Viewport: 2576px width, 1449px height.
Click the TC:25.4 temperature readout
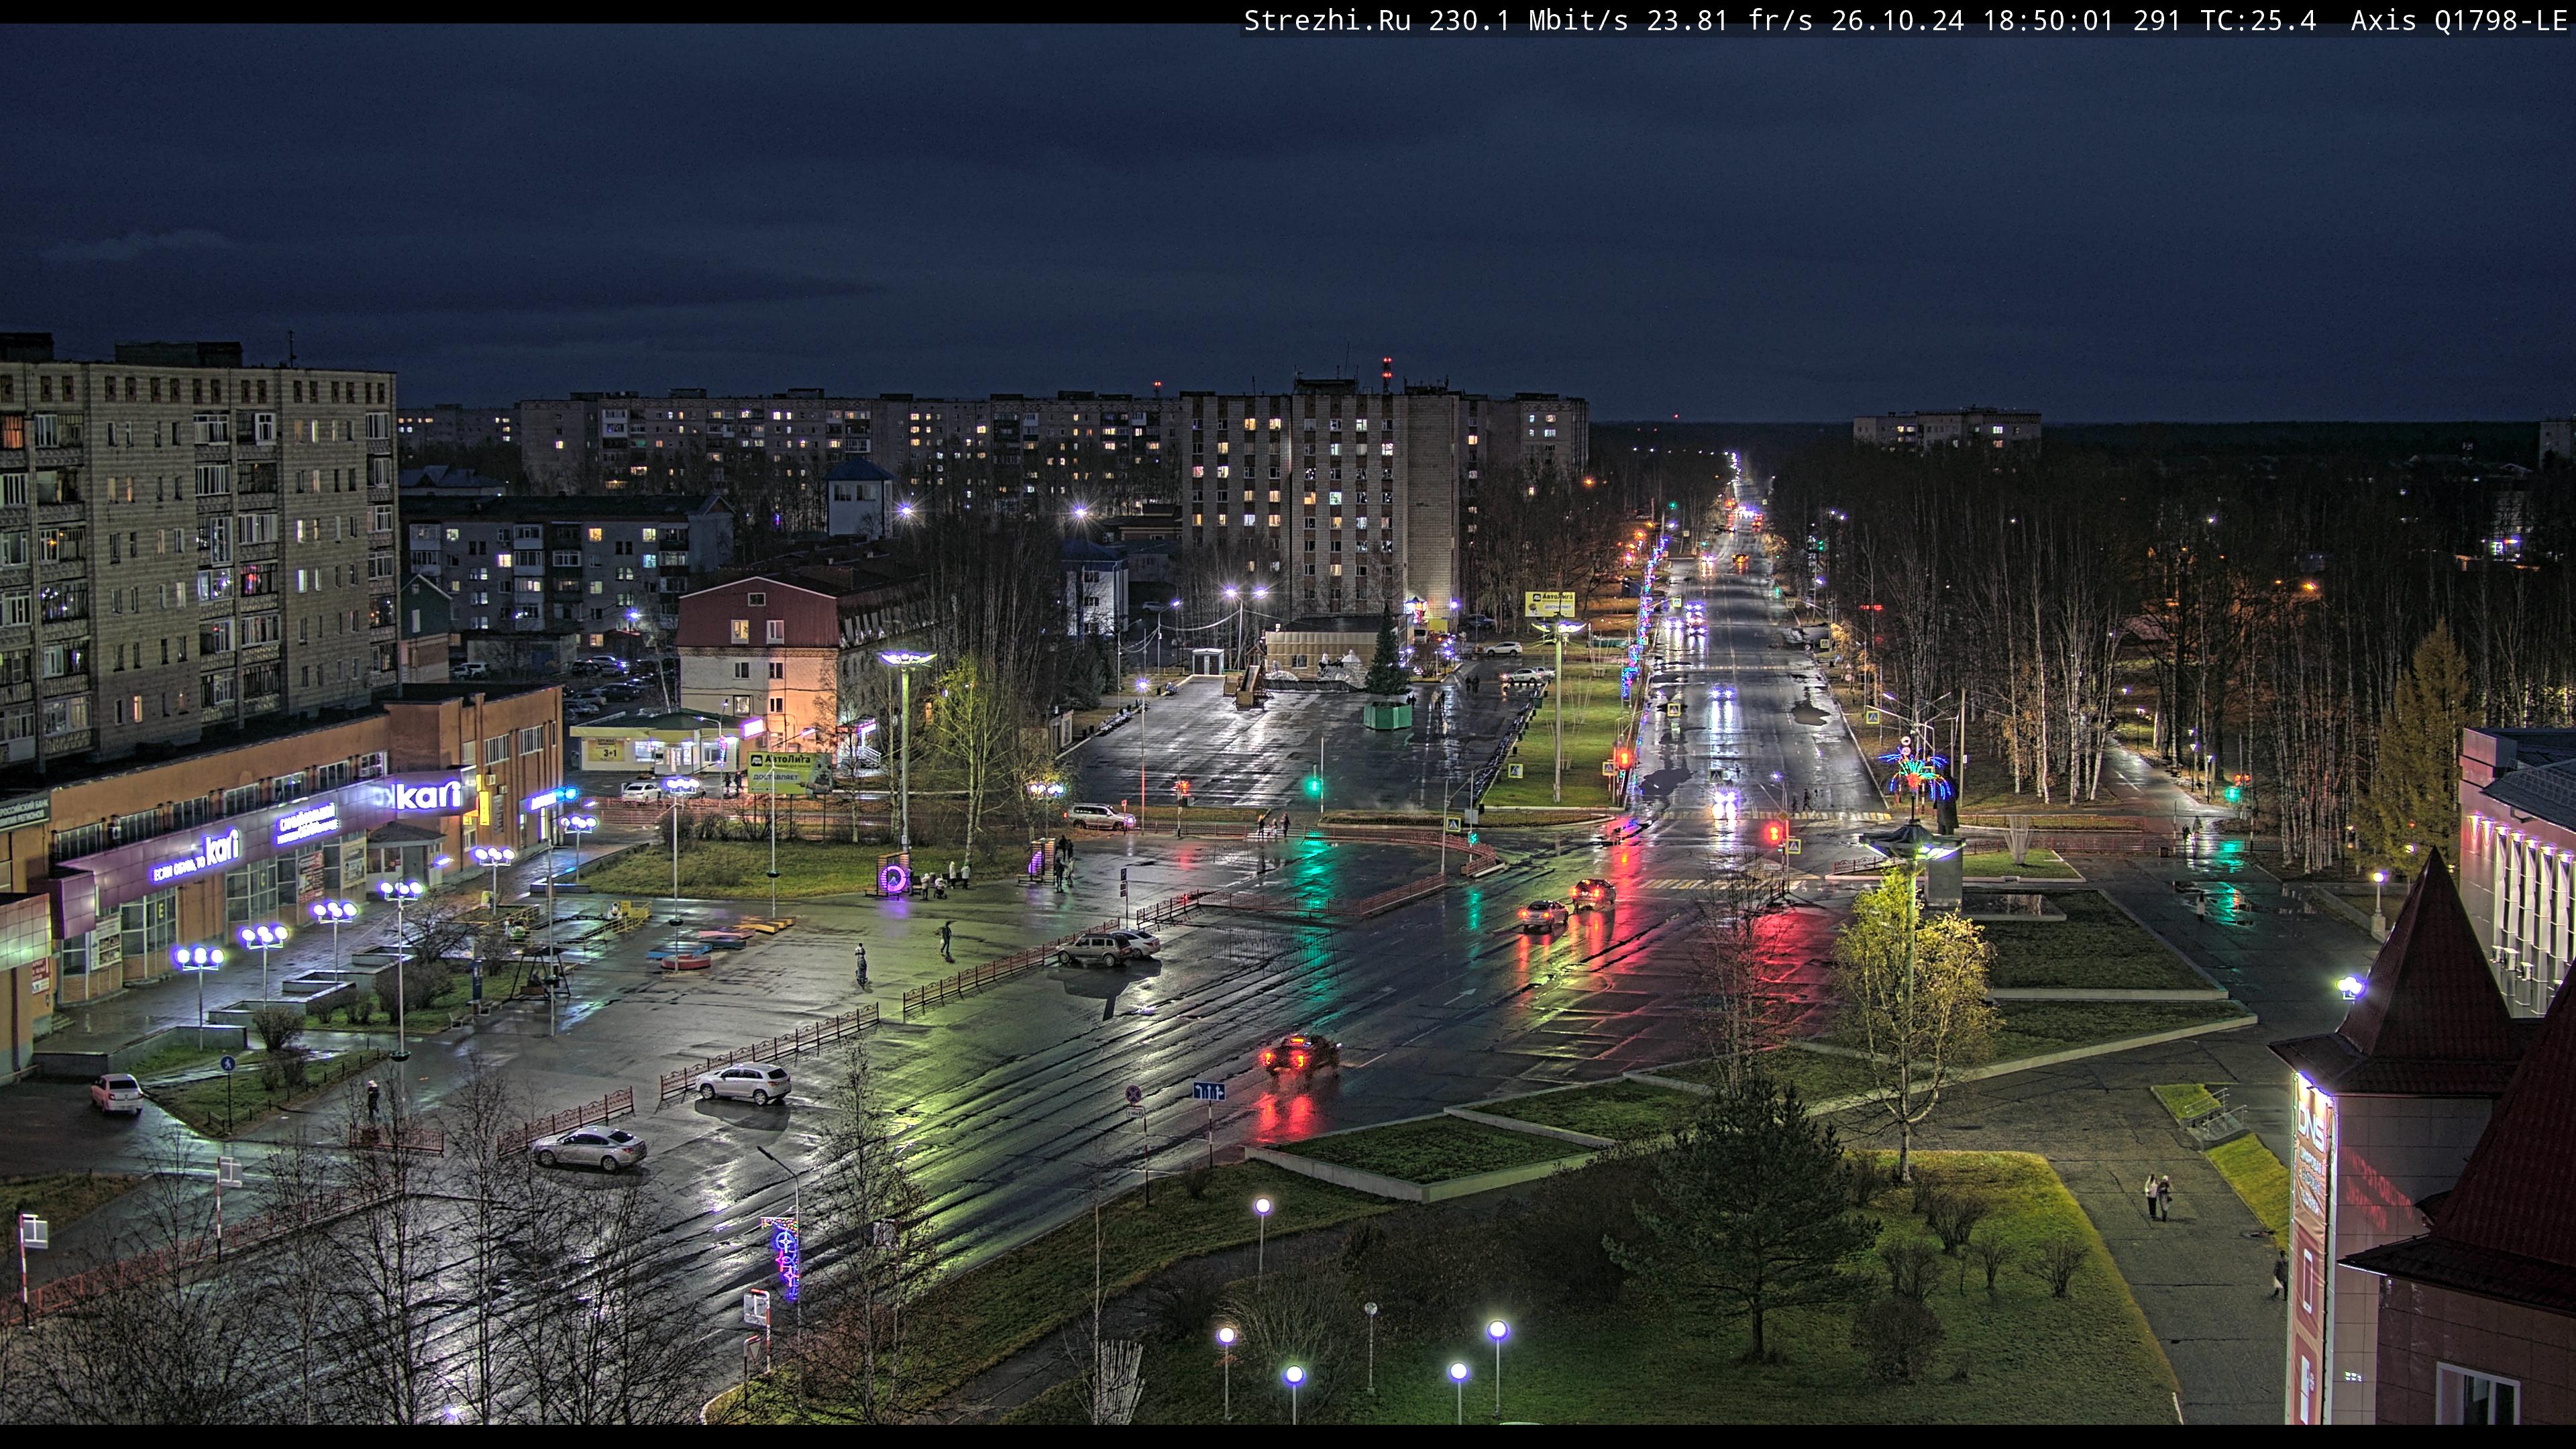[2259, 21]
